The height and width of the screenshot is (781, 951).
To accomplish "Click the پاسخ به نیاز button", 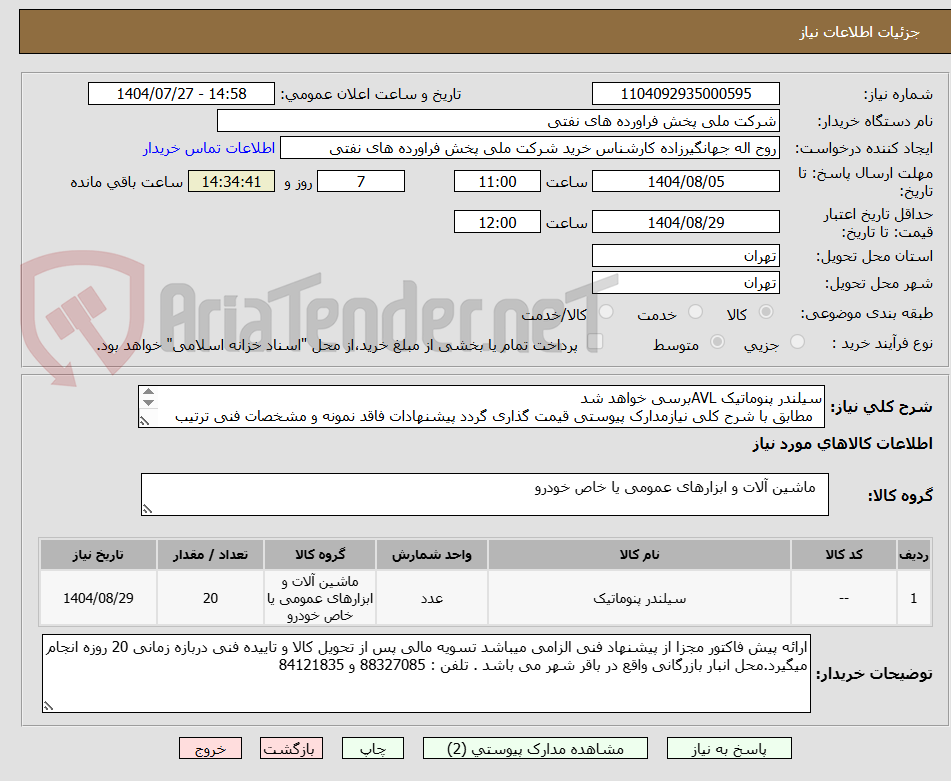I will tap(729, 749).
